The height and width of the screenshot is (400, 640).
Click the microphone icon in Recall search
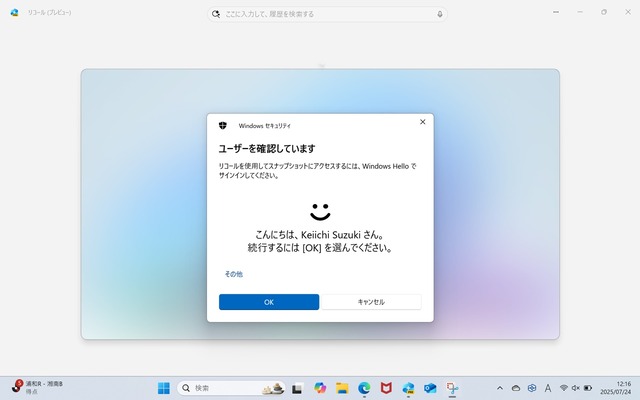click(440, 14)
